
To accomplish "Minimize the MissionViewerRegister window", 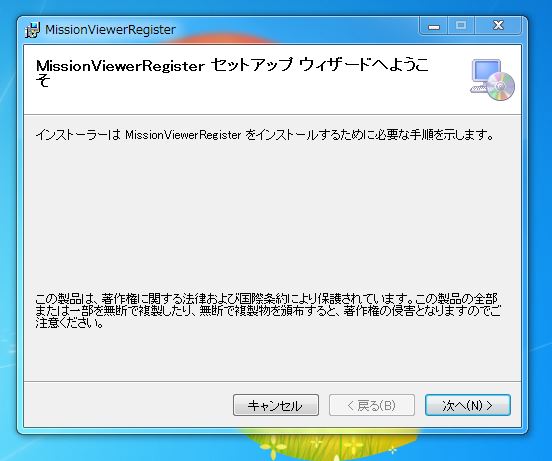I will [434, 26].
